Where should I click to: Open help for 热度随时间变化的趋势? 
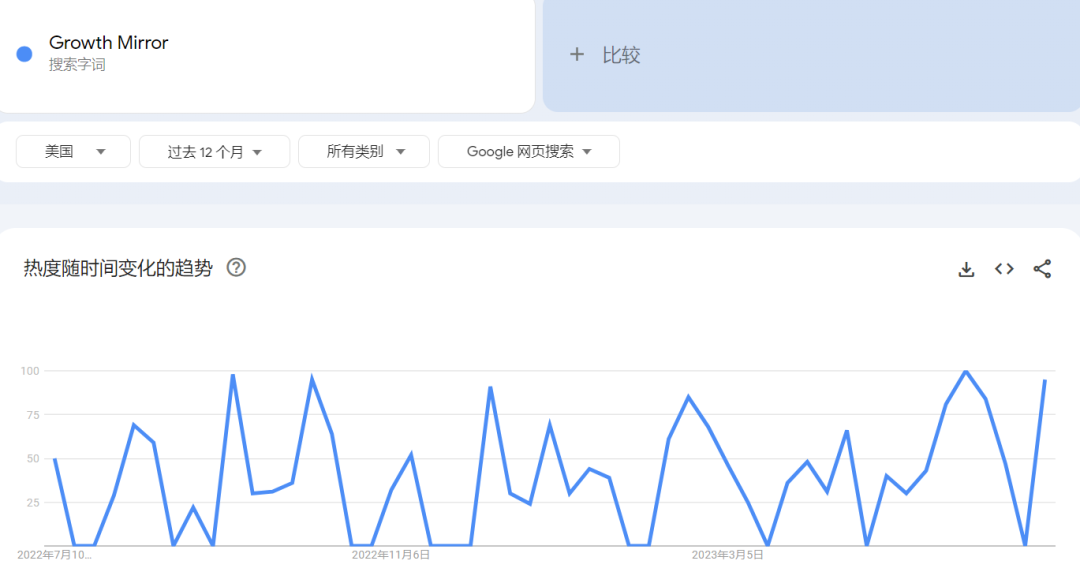(236, 267)
